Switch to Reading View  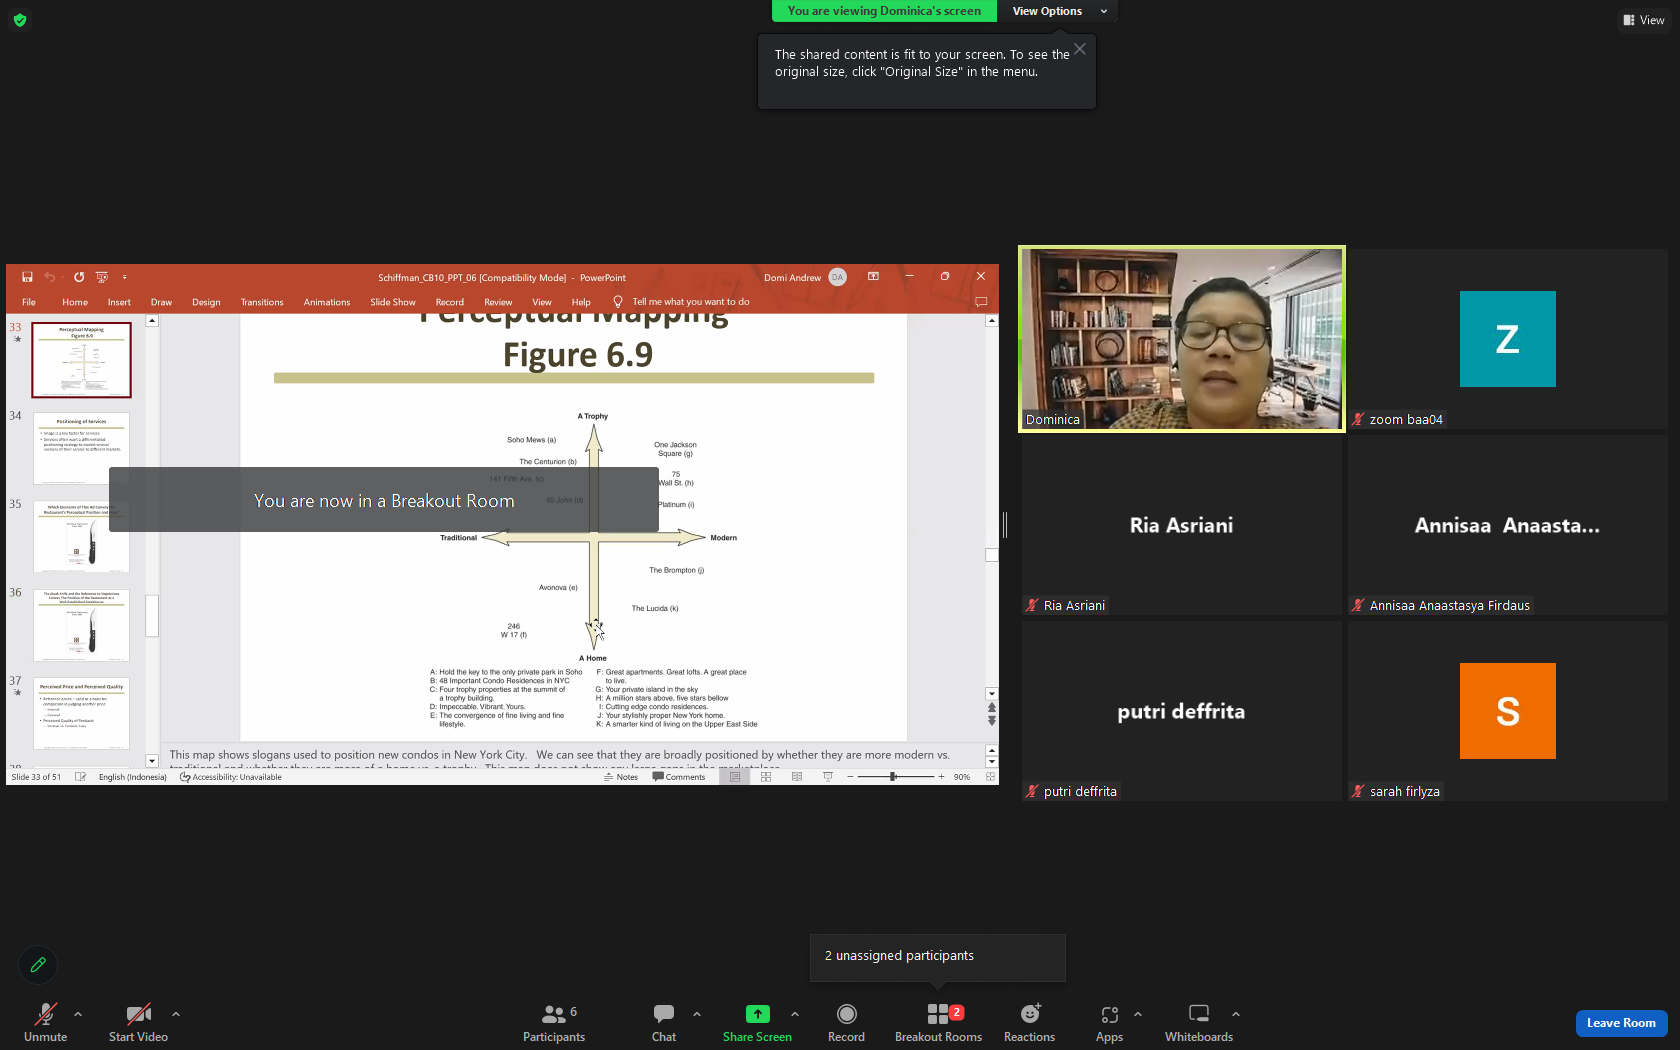pos(797,777)
